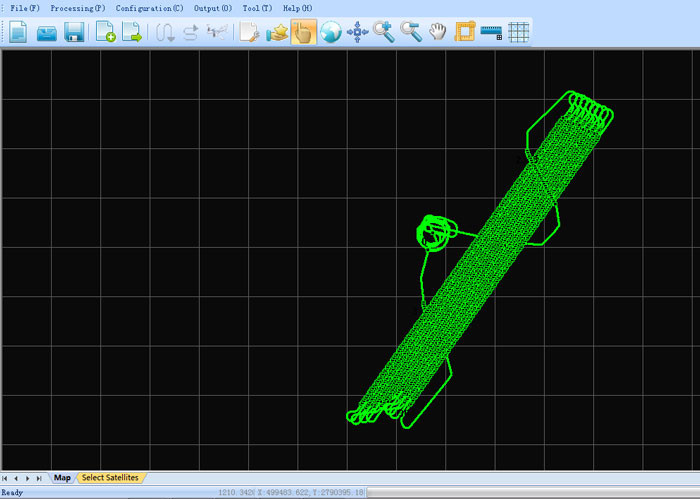The height and width of the screenshot is (499, 700).
Task: Toggle the grid display icon
Action: [x=518, y=32]
